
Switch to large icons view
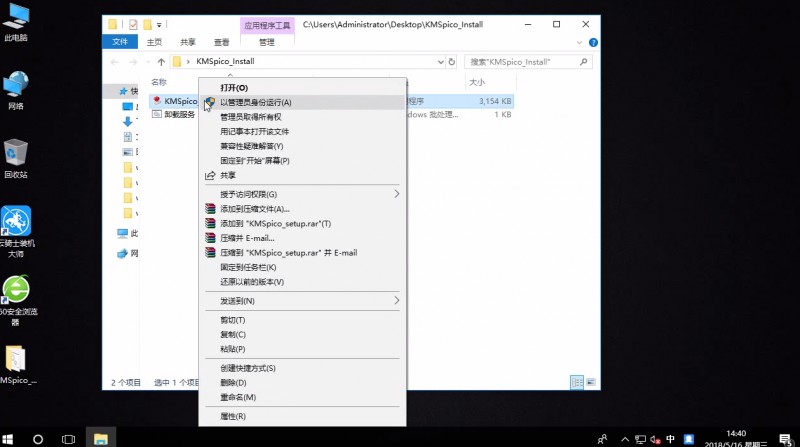[x=591, y=382]
